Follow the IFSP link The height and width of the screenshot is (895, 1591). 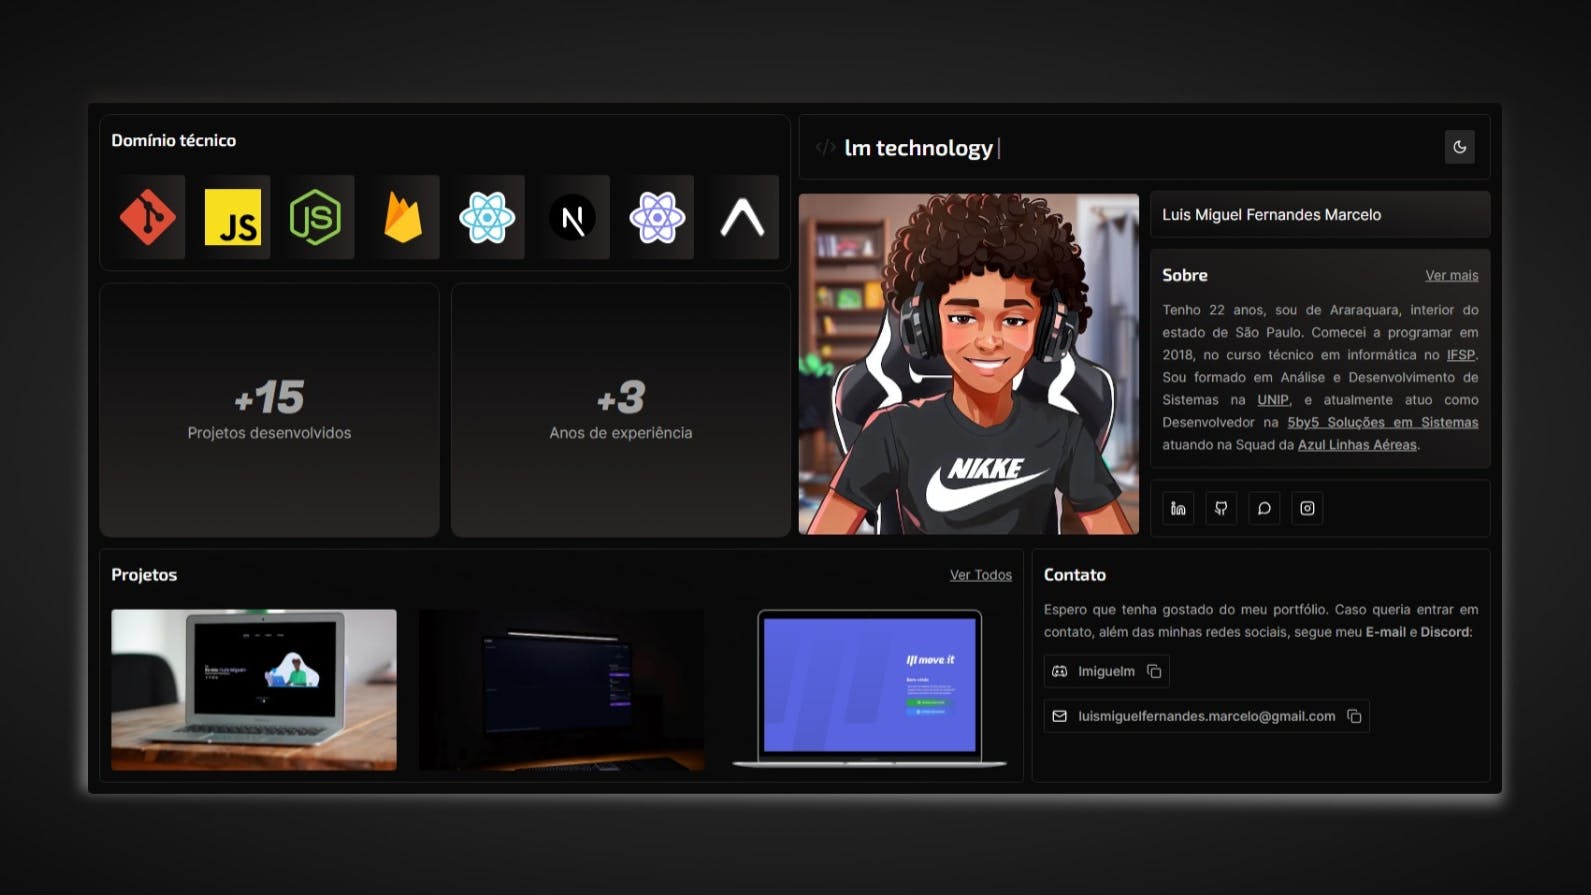pyautogui.click(x=1460, y=355)
